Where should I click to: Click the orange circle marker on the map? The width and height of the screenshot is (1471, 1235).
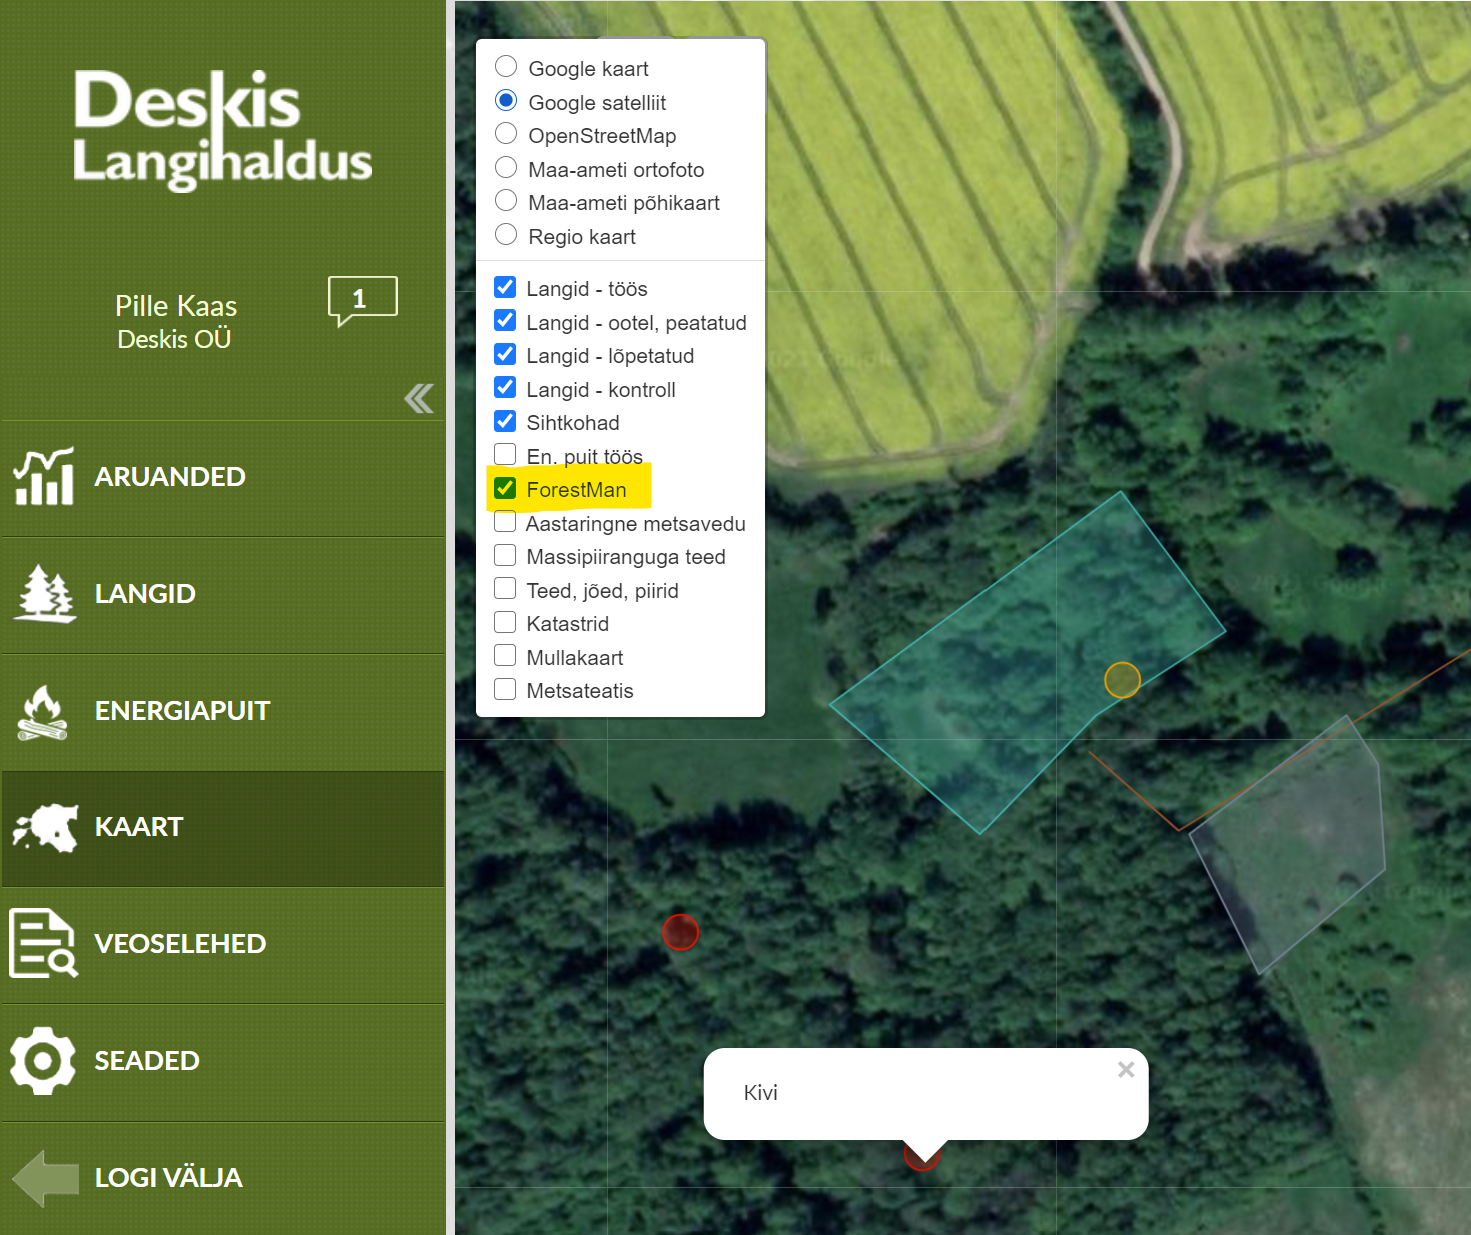[x=1122, y=680]
